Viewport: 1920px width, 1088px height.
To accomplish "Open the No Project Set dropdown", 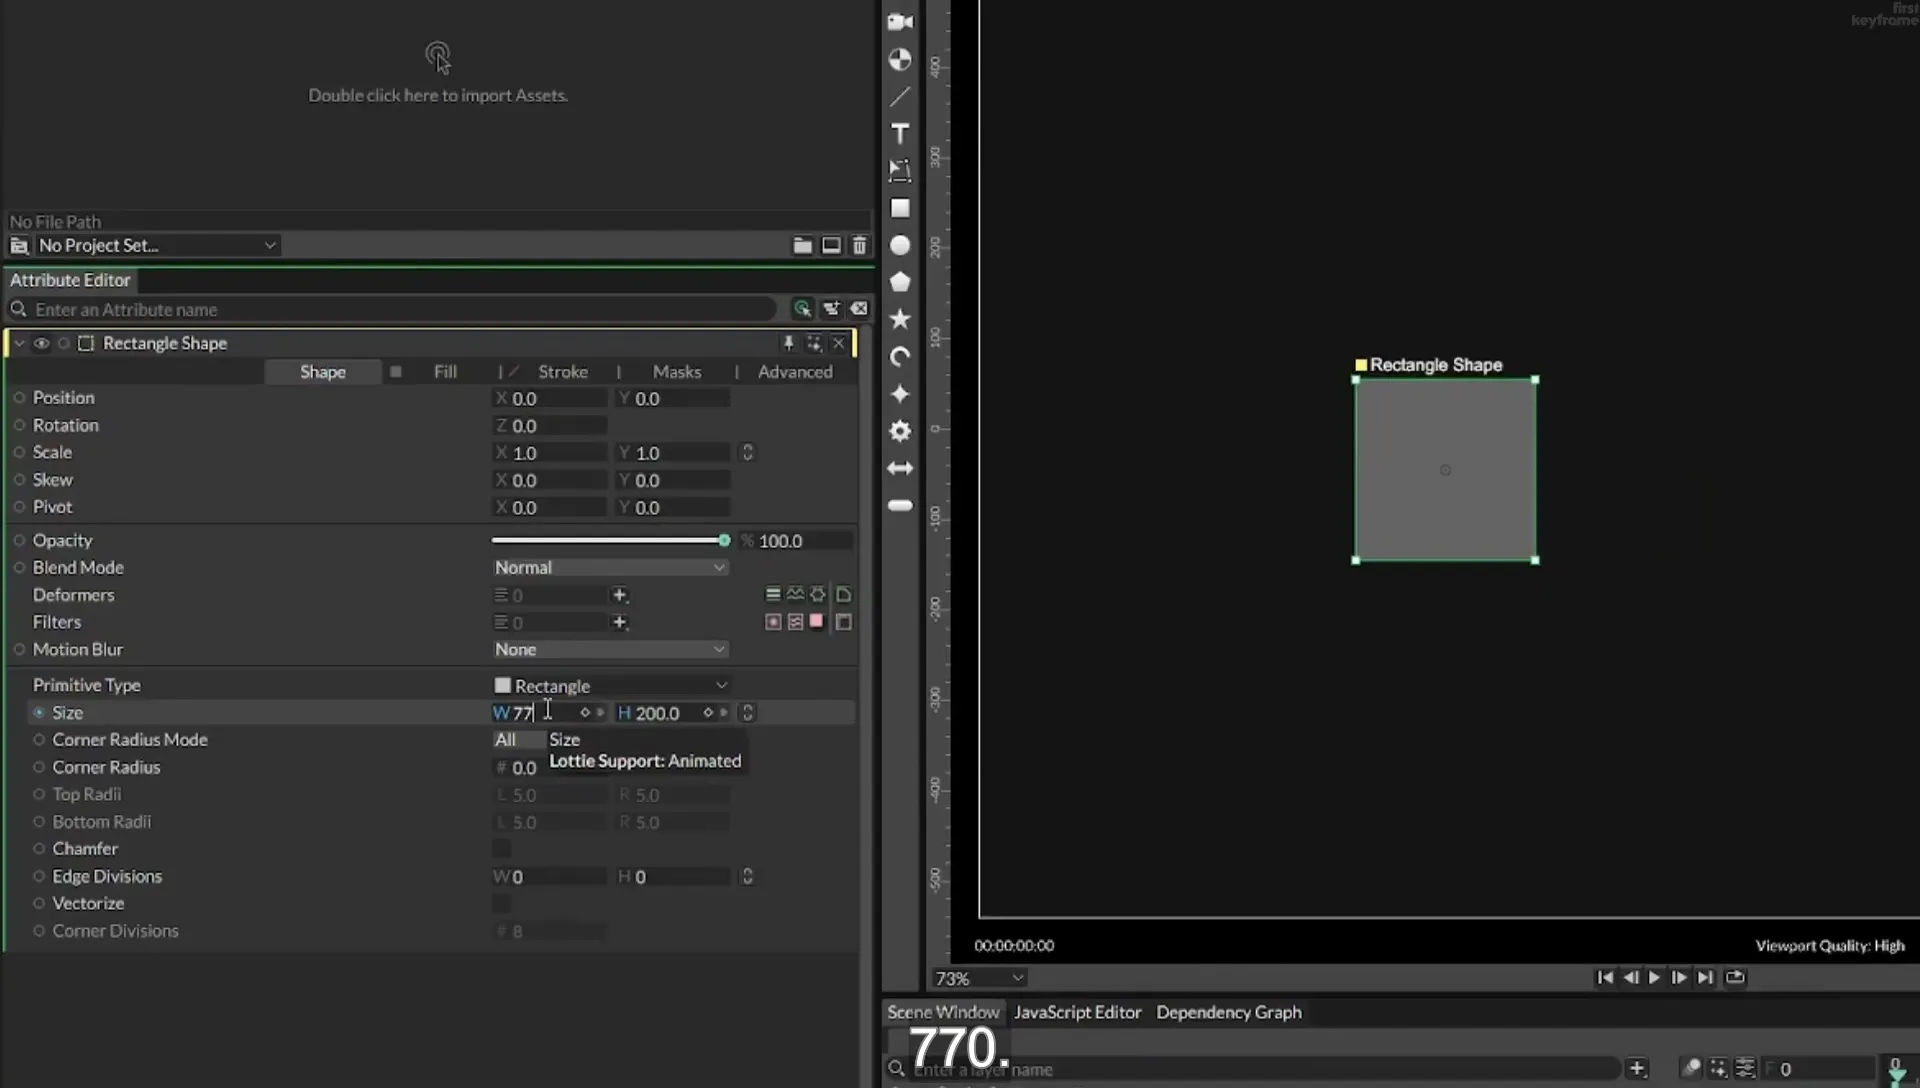I will (x=157, y=245).
